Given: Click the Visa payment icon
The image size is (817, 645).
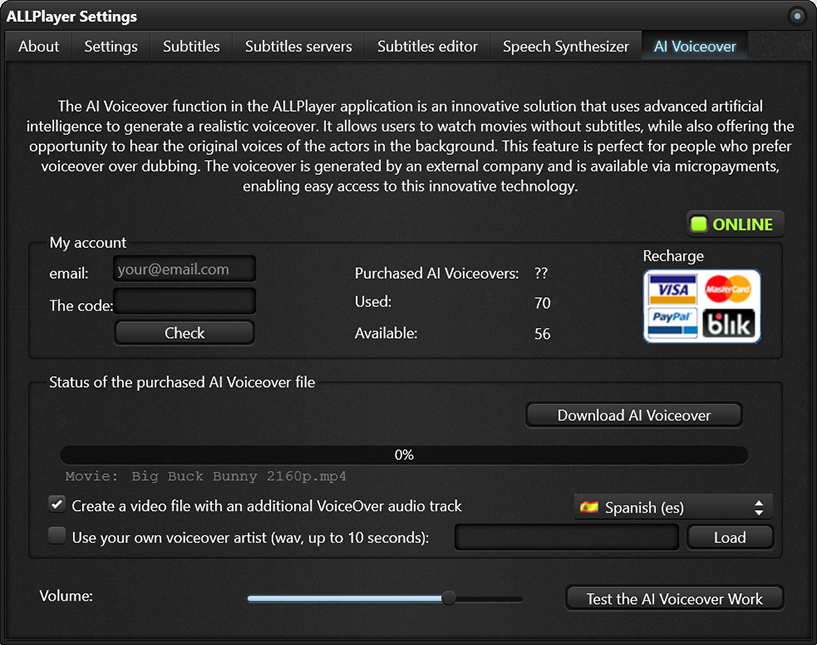Looking at the screenshot, I should [x=672, y=289].
